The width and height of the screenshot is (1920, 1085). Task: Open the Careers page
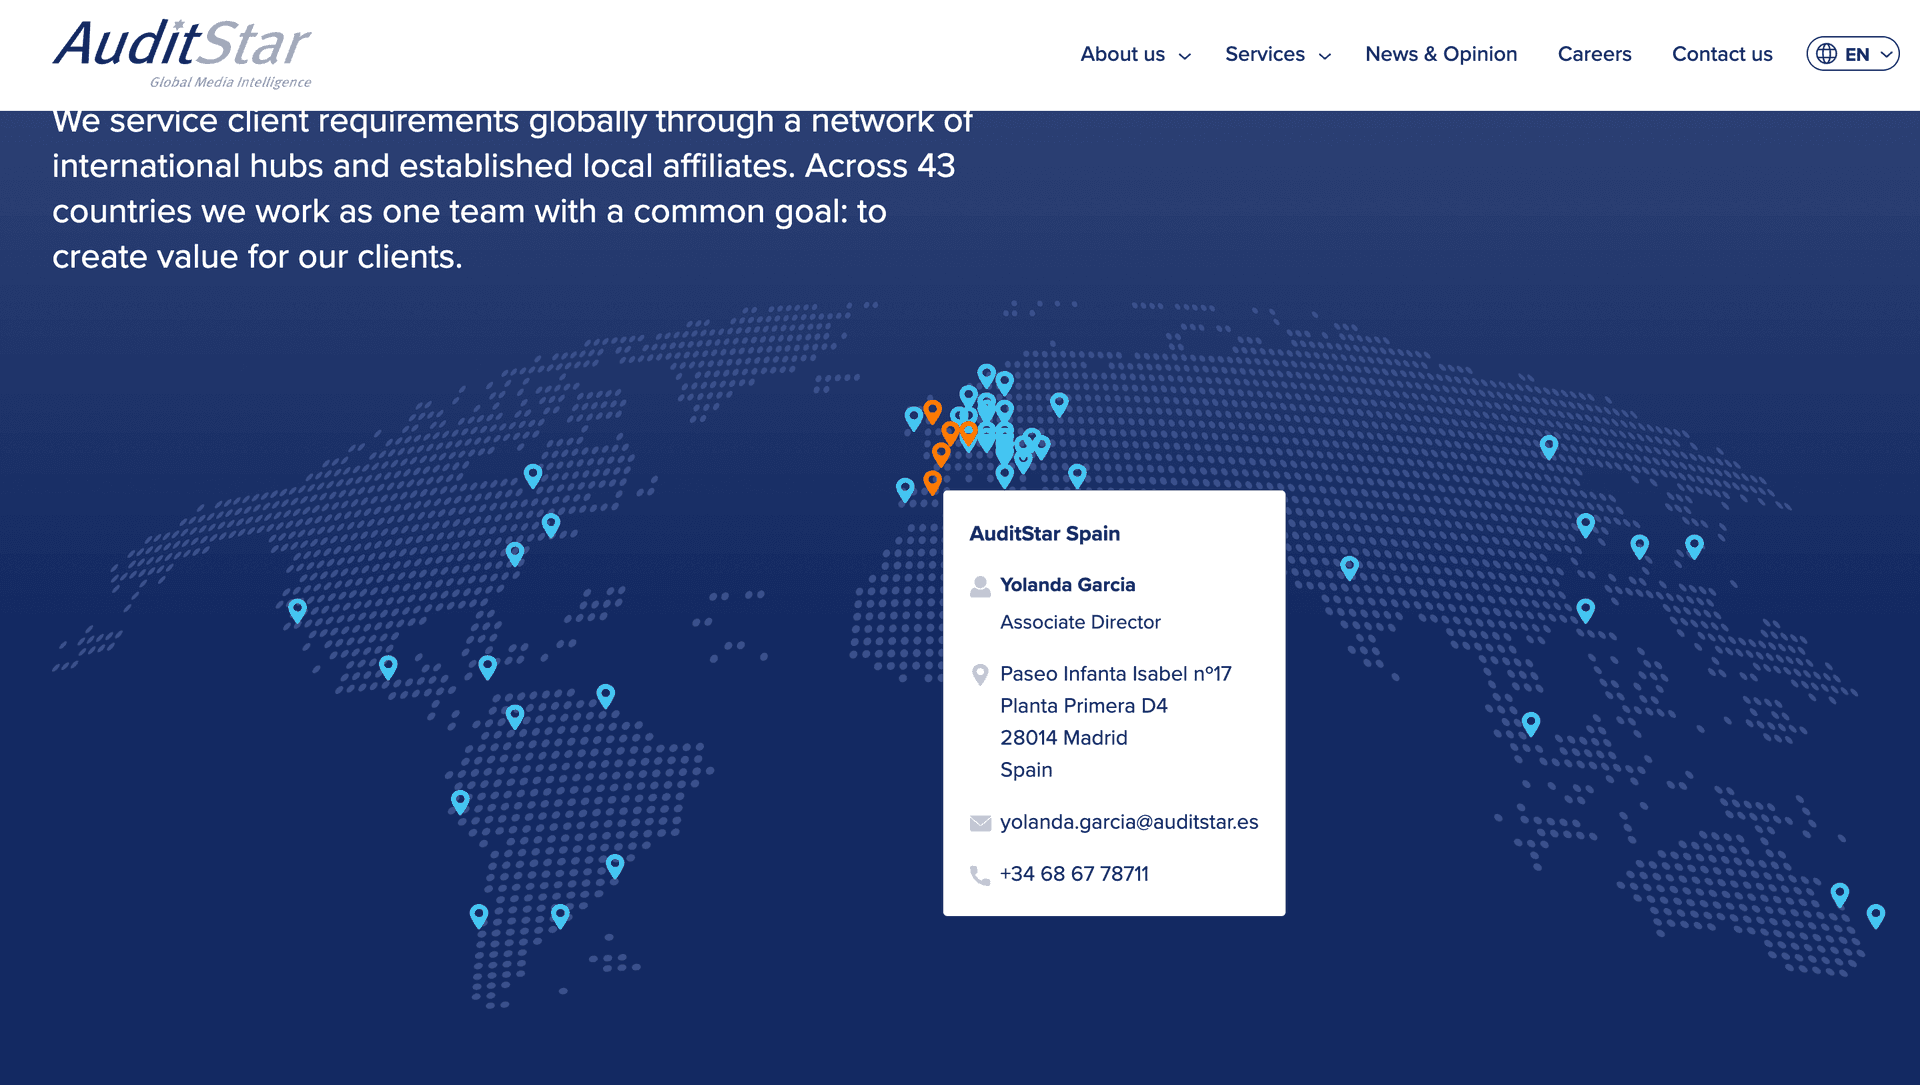tap(1594, 54)
